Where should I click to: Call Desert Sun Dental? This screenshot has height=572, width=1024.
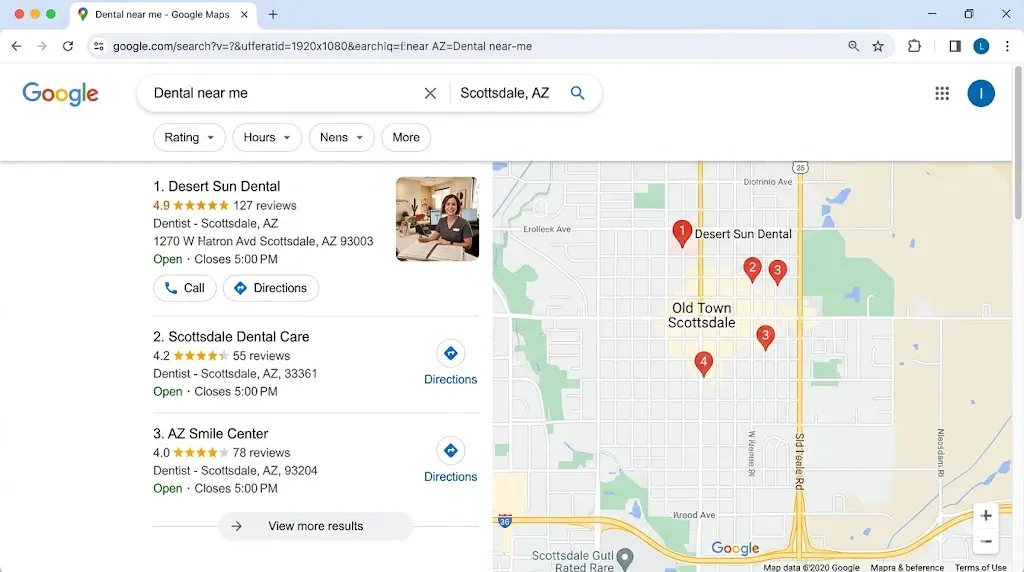coord(185,288)
